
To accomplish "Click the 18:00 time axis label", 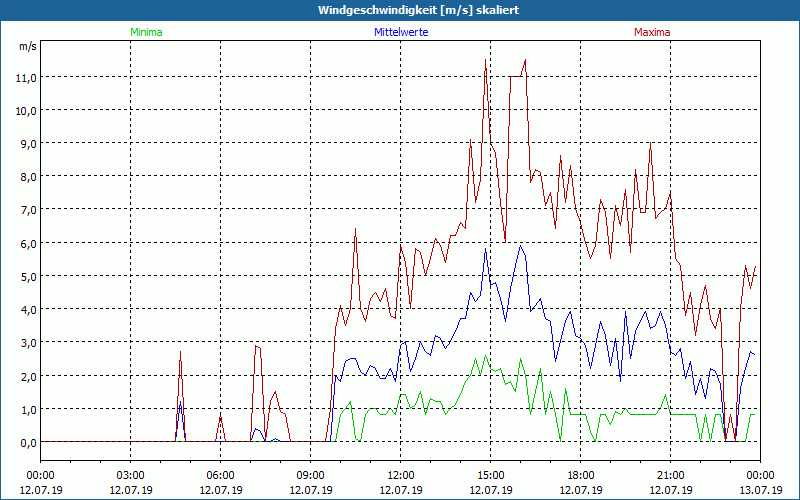I will point(581,476).
